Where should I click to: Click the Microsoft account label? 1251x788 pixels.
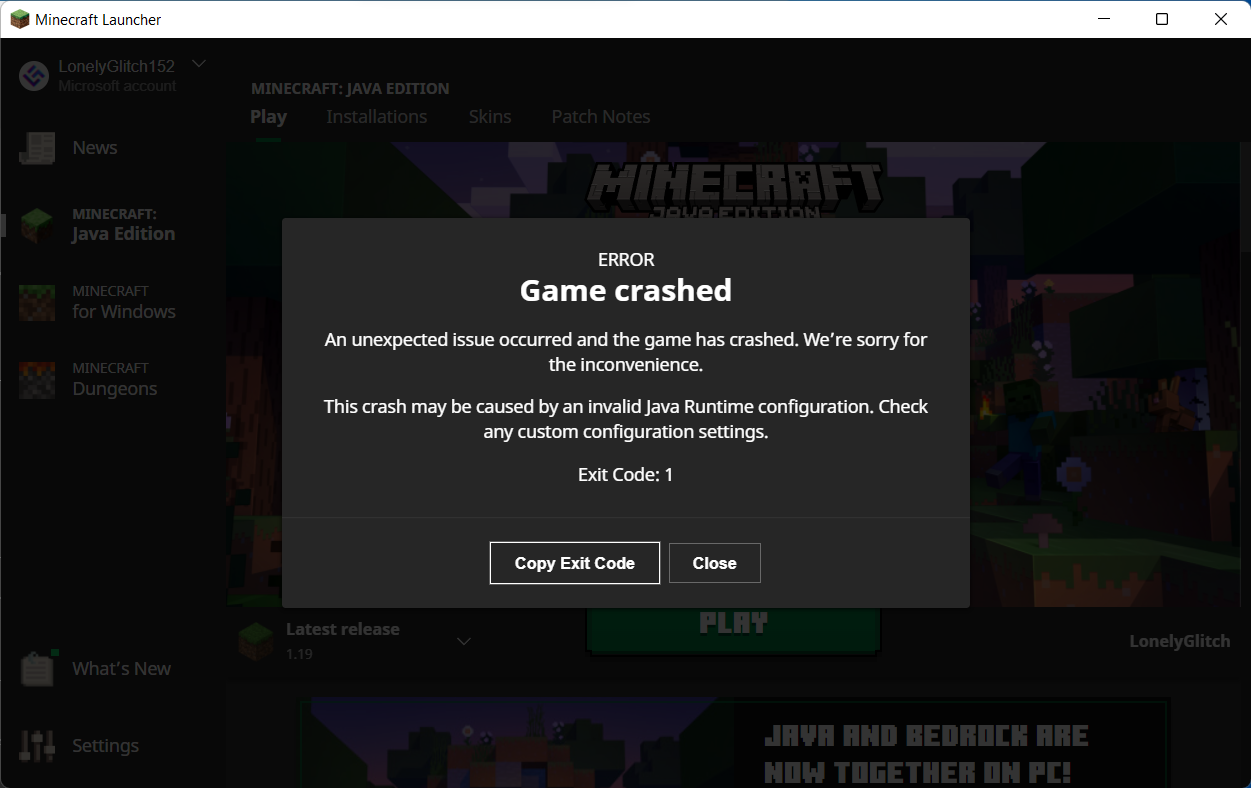[x=117, y=86]
